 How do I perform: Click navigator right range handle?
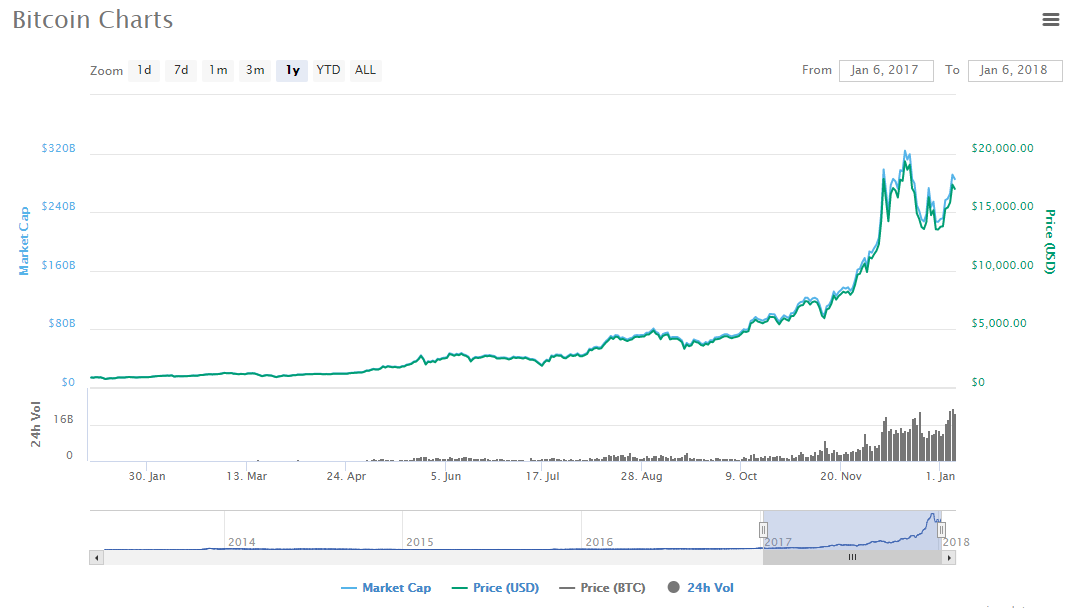(x=941, y=530)
